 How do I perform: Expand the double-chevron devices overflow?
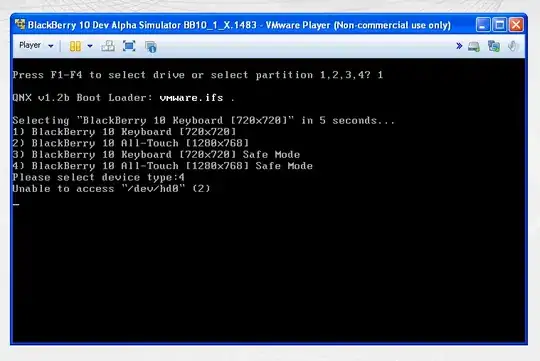pyautogui.click(x=459, y=46)
